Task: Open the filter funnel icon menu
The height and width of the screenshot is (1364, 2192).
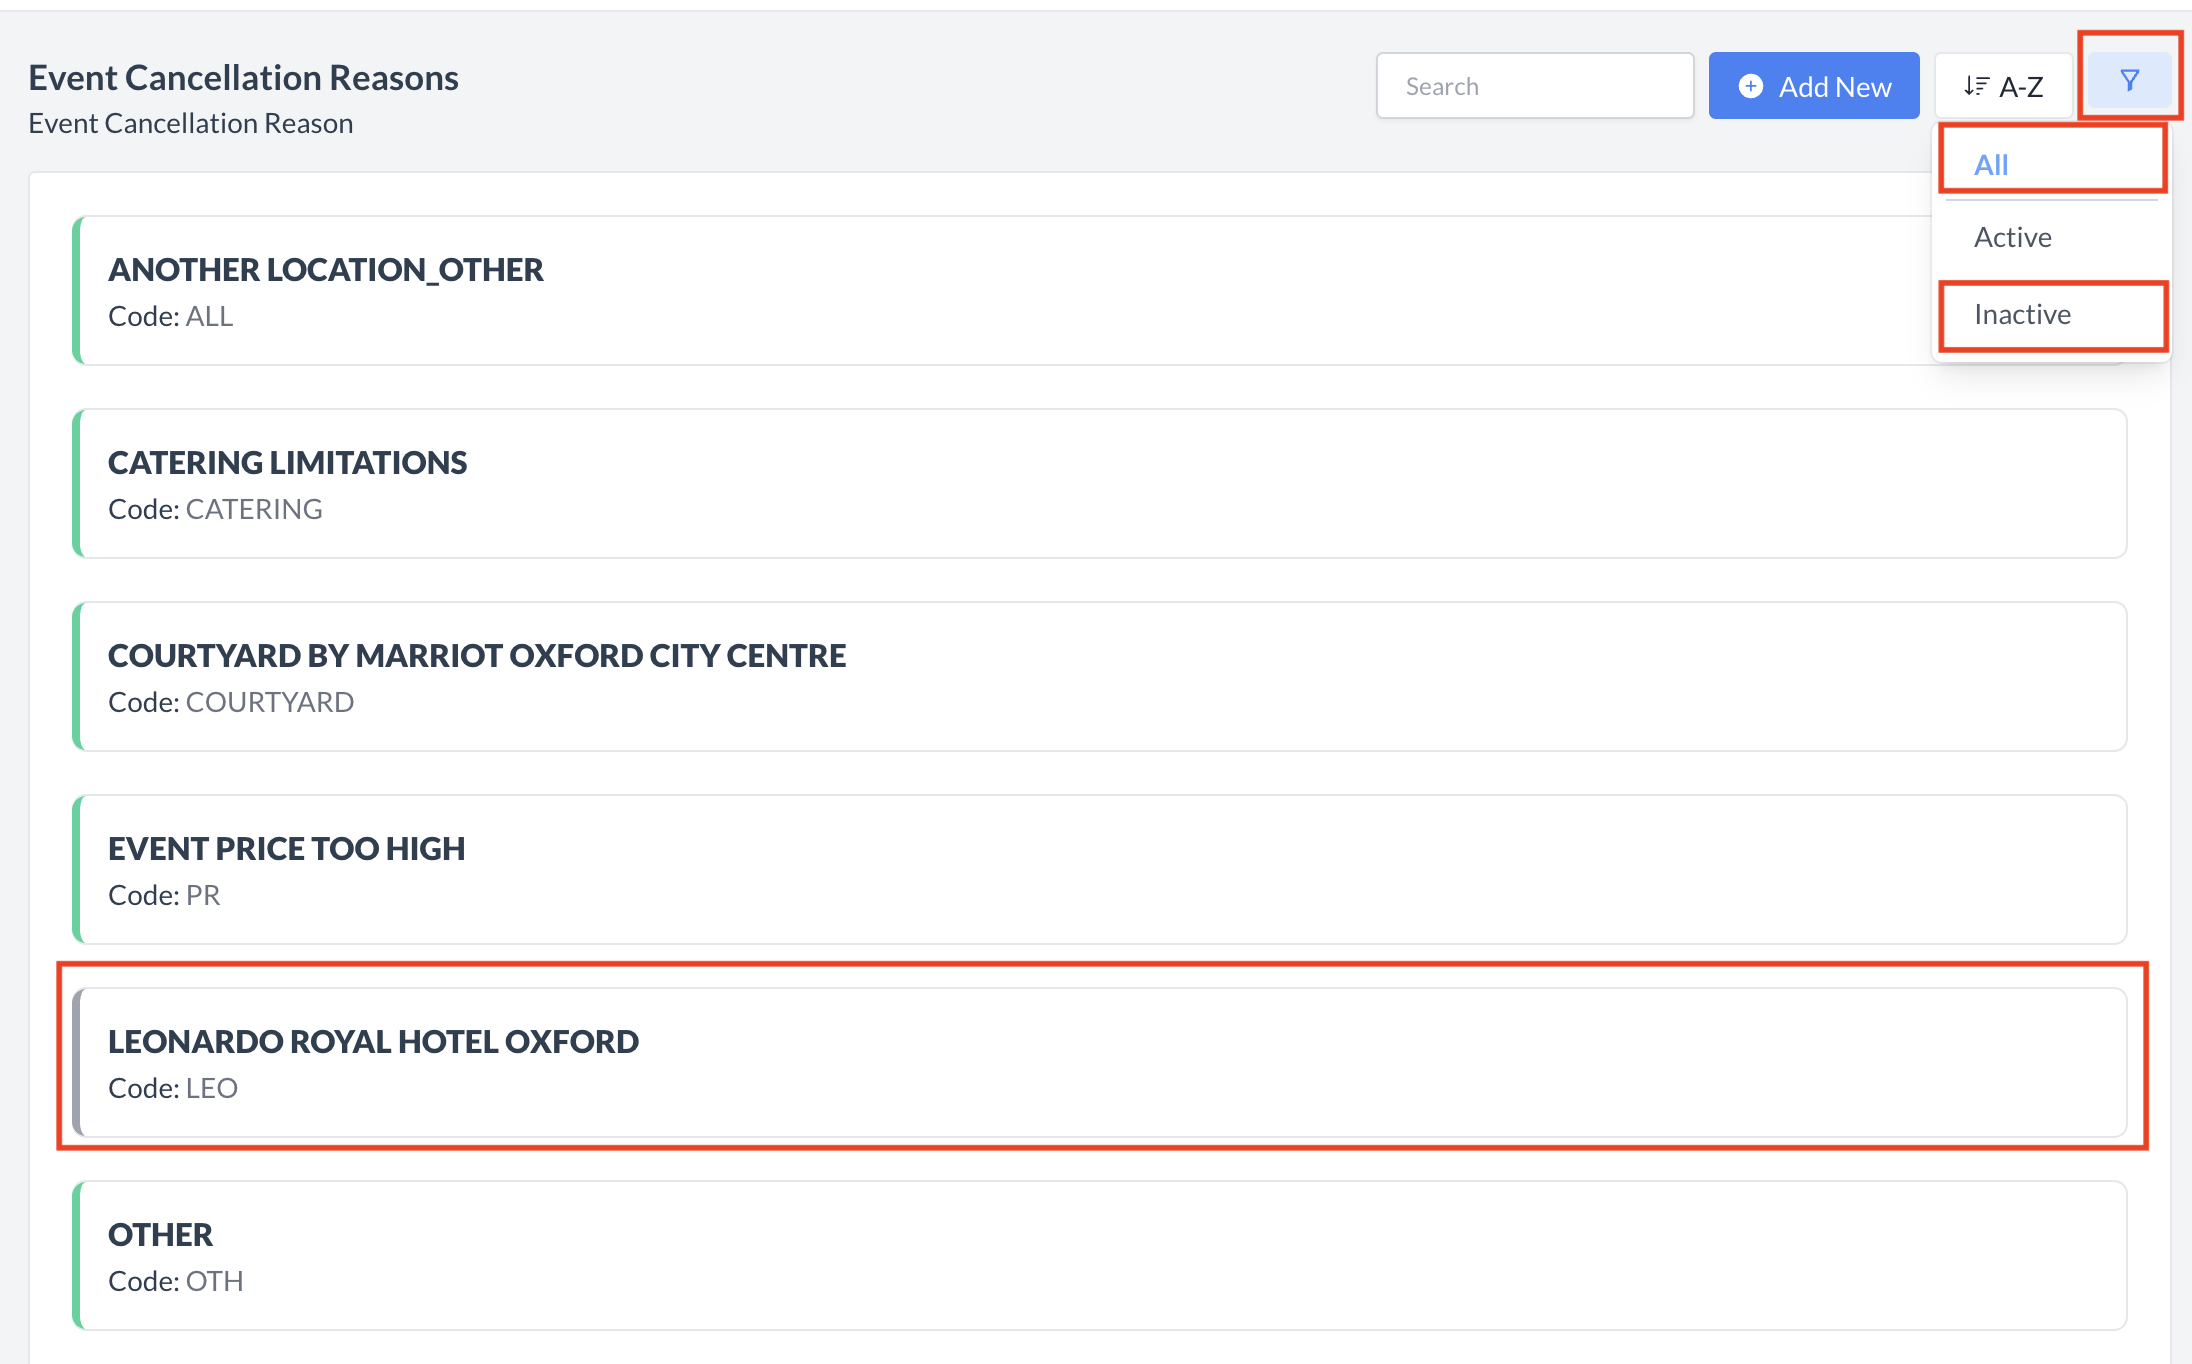Action: pos(2130,80)
